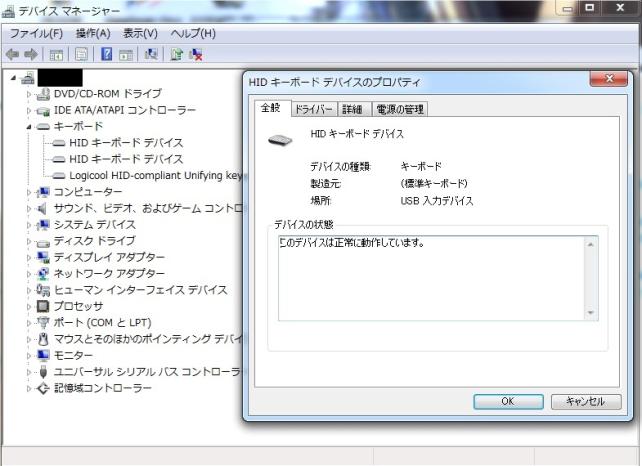The height and width of the screenshot is (466, 642).
Task: Click the ディスク ドライブ icon
Action: pyautogui.click(x=43, y=242)
